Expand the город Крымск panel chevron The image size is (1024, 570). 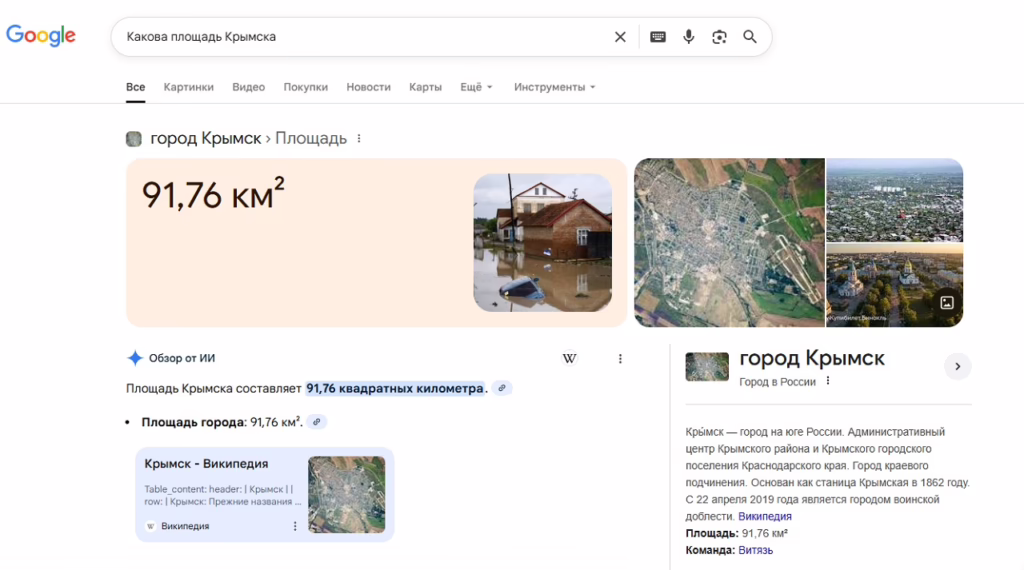957,366
